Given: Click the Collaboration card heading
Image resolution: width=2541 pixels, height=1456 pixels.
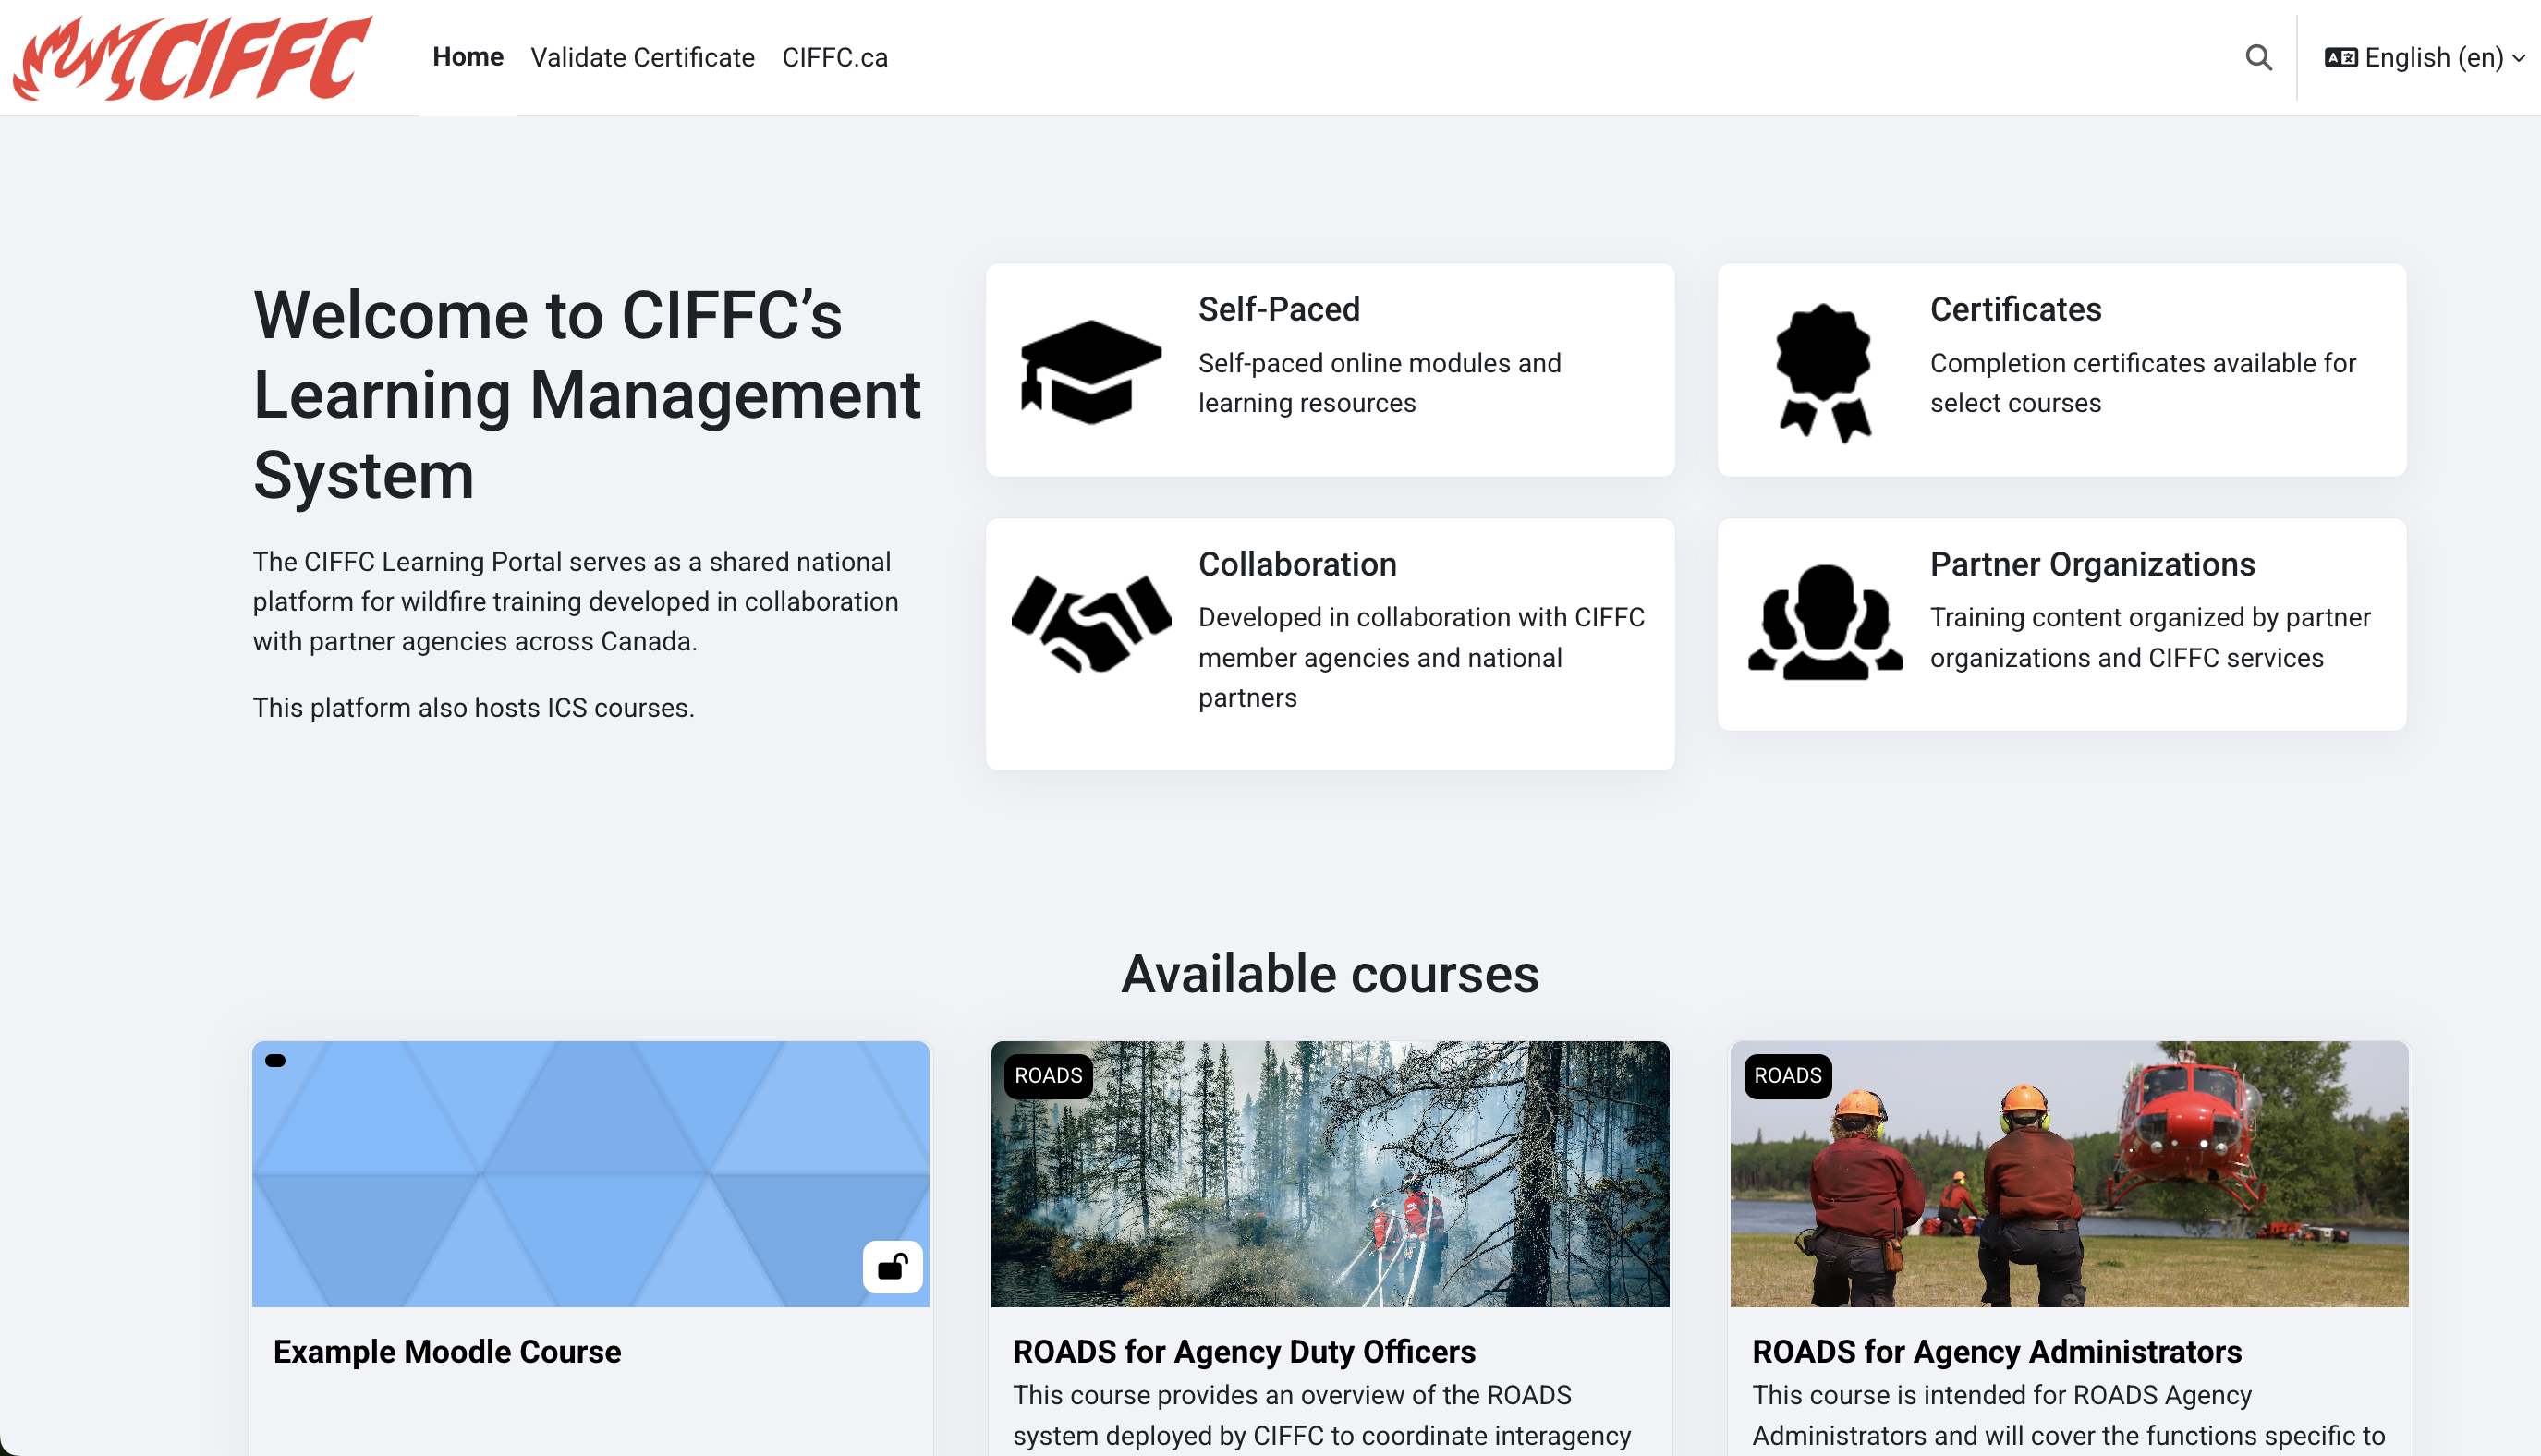Looking at the screenshot, I should [x=1297, y=564].
